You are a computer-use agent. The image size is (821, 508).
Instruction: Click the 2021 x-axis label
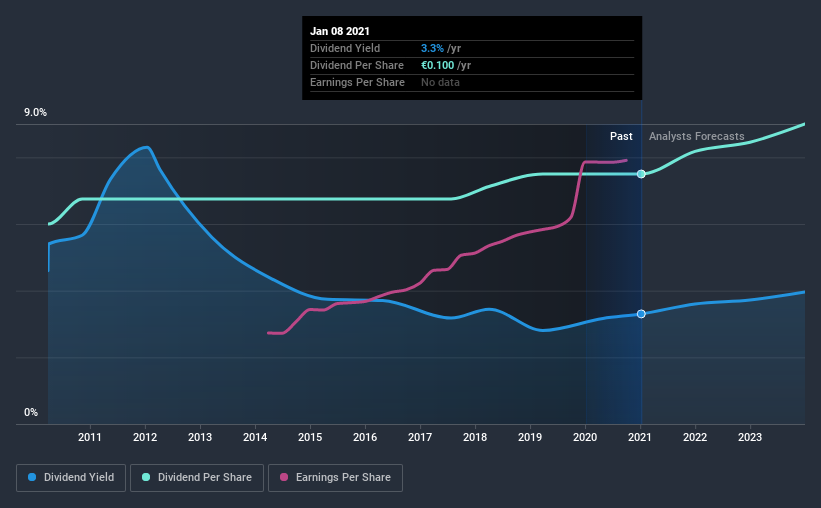[640, 437]
